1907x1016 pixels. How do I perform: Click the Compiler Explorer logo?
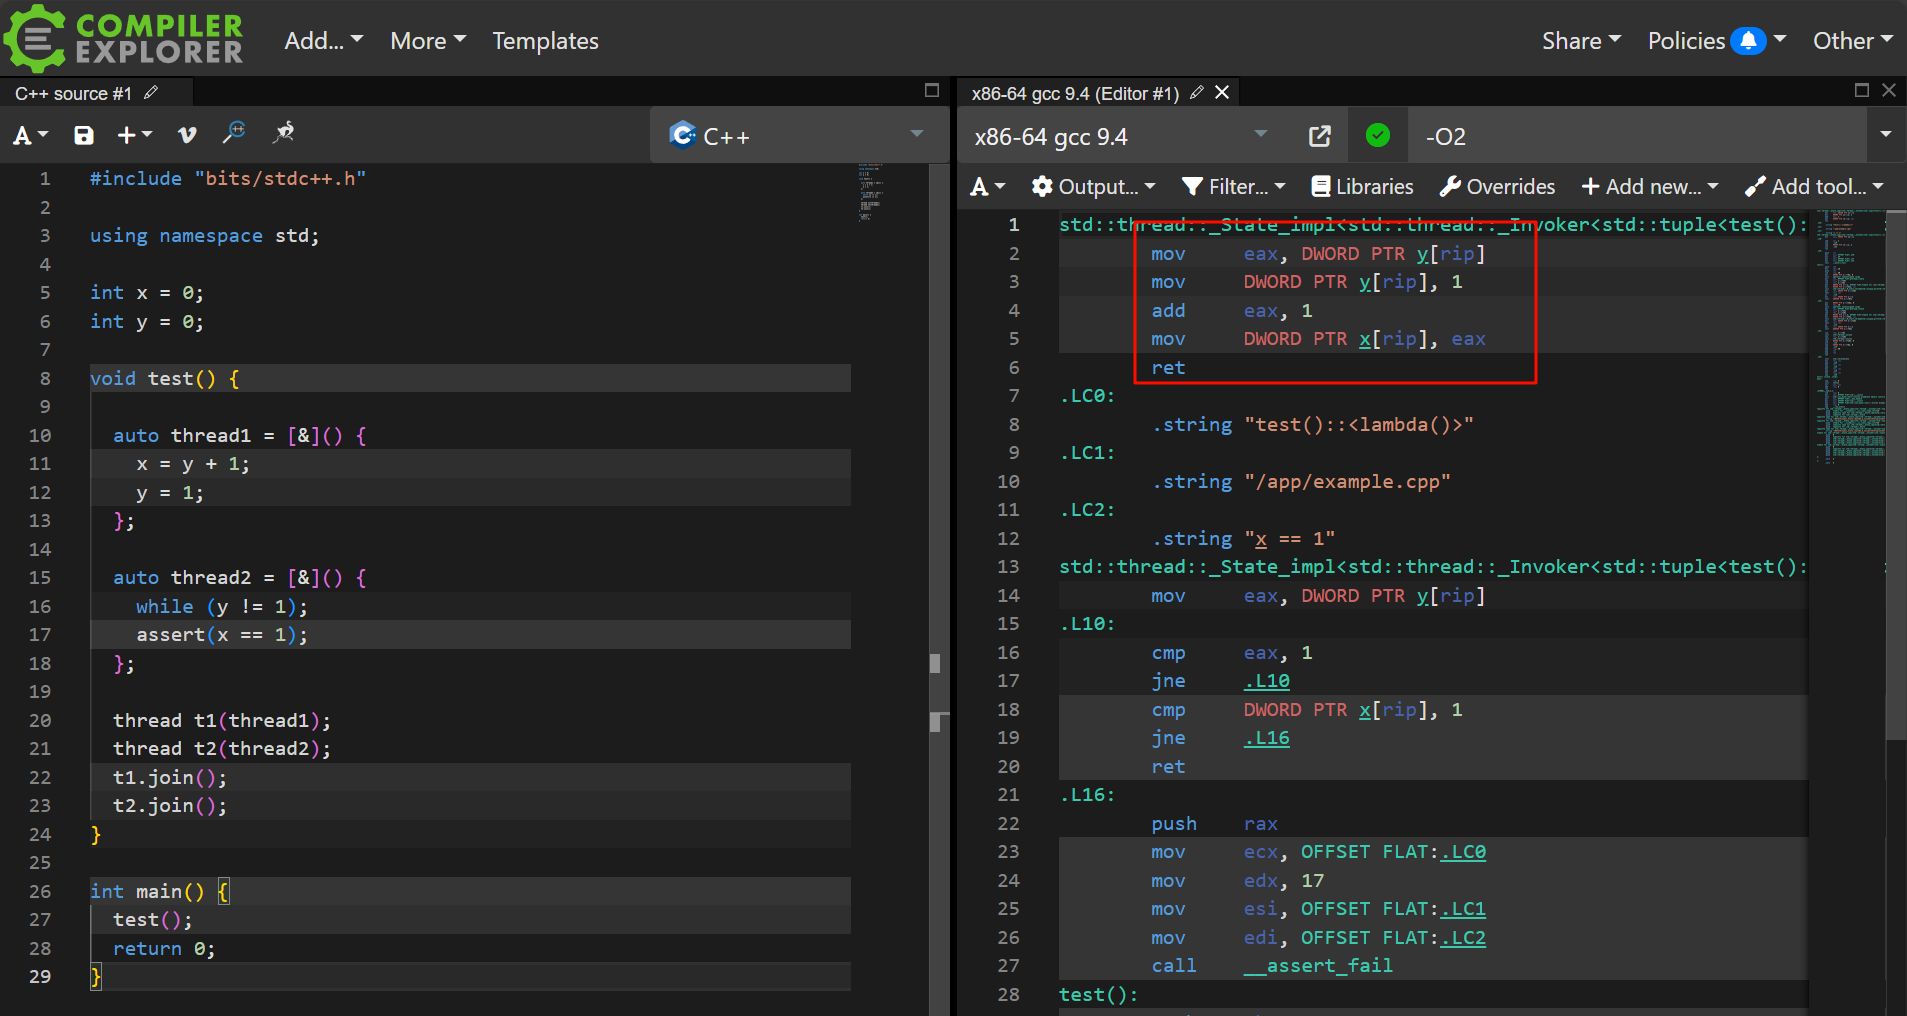click(124, 38)
